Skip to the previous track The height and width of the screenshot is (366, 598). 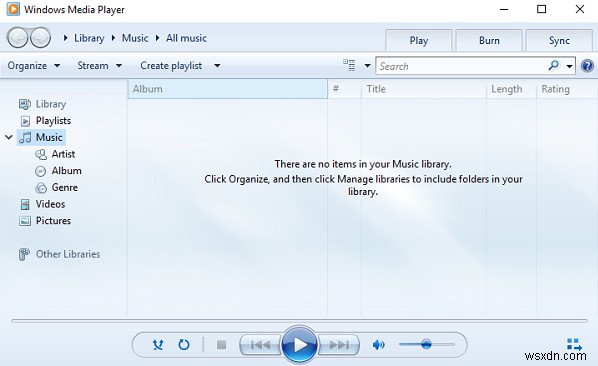pos(260,345)
